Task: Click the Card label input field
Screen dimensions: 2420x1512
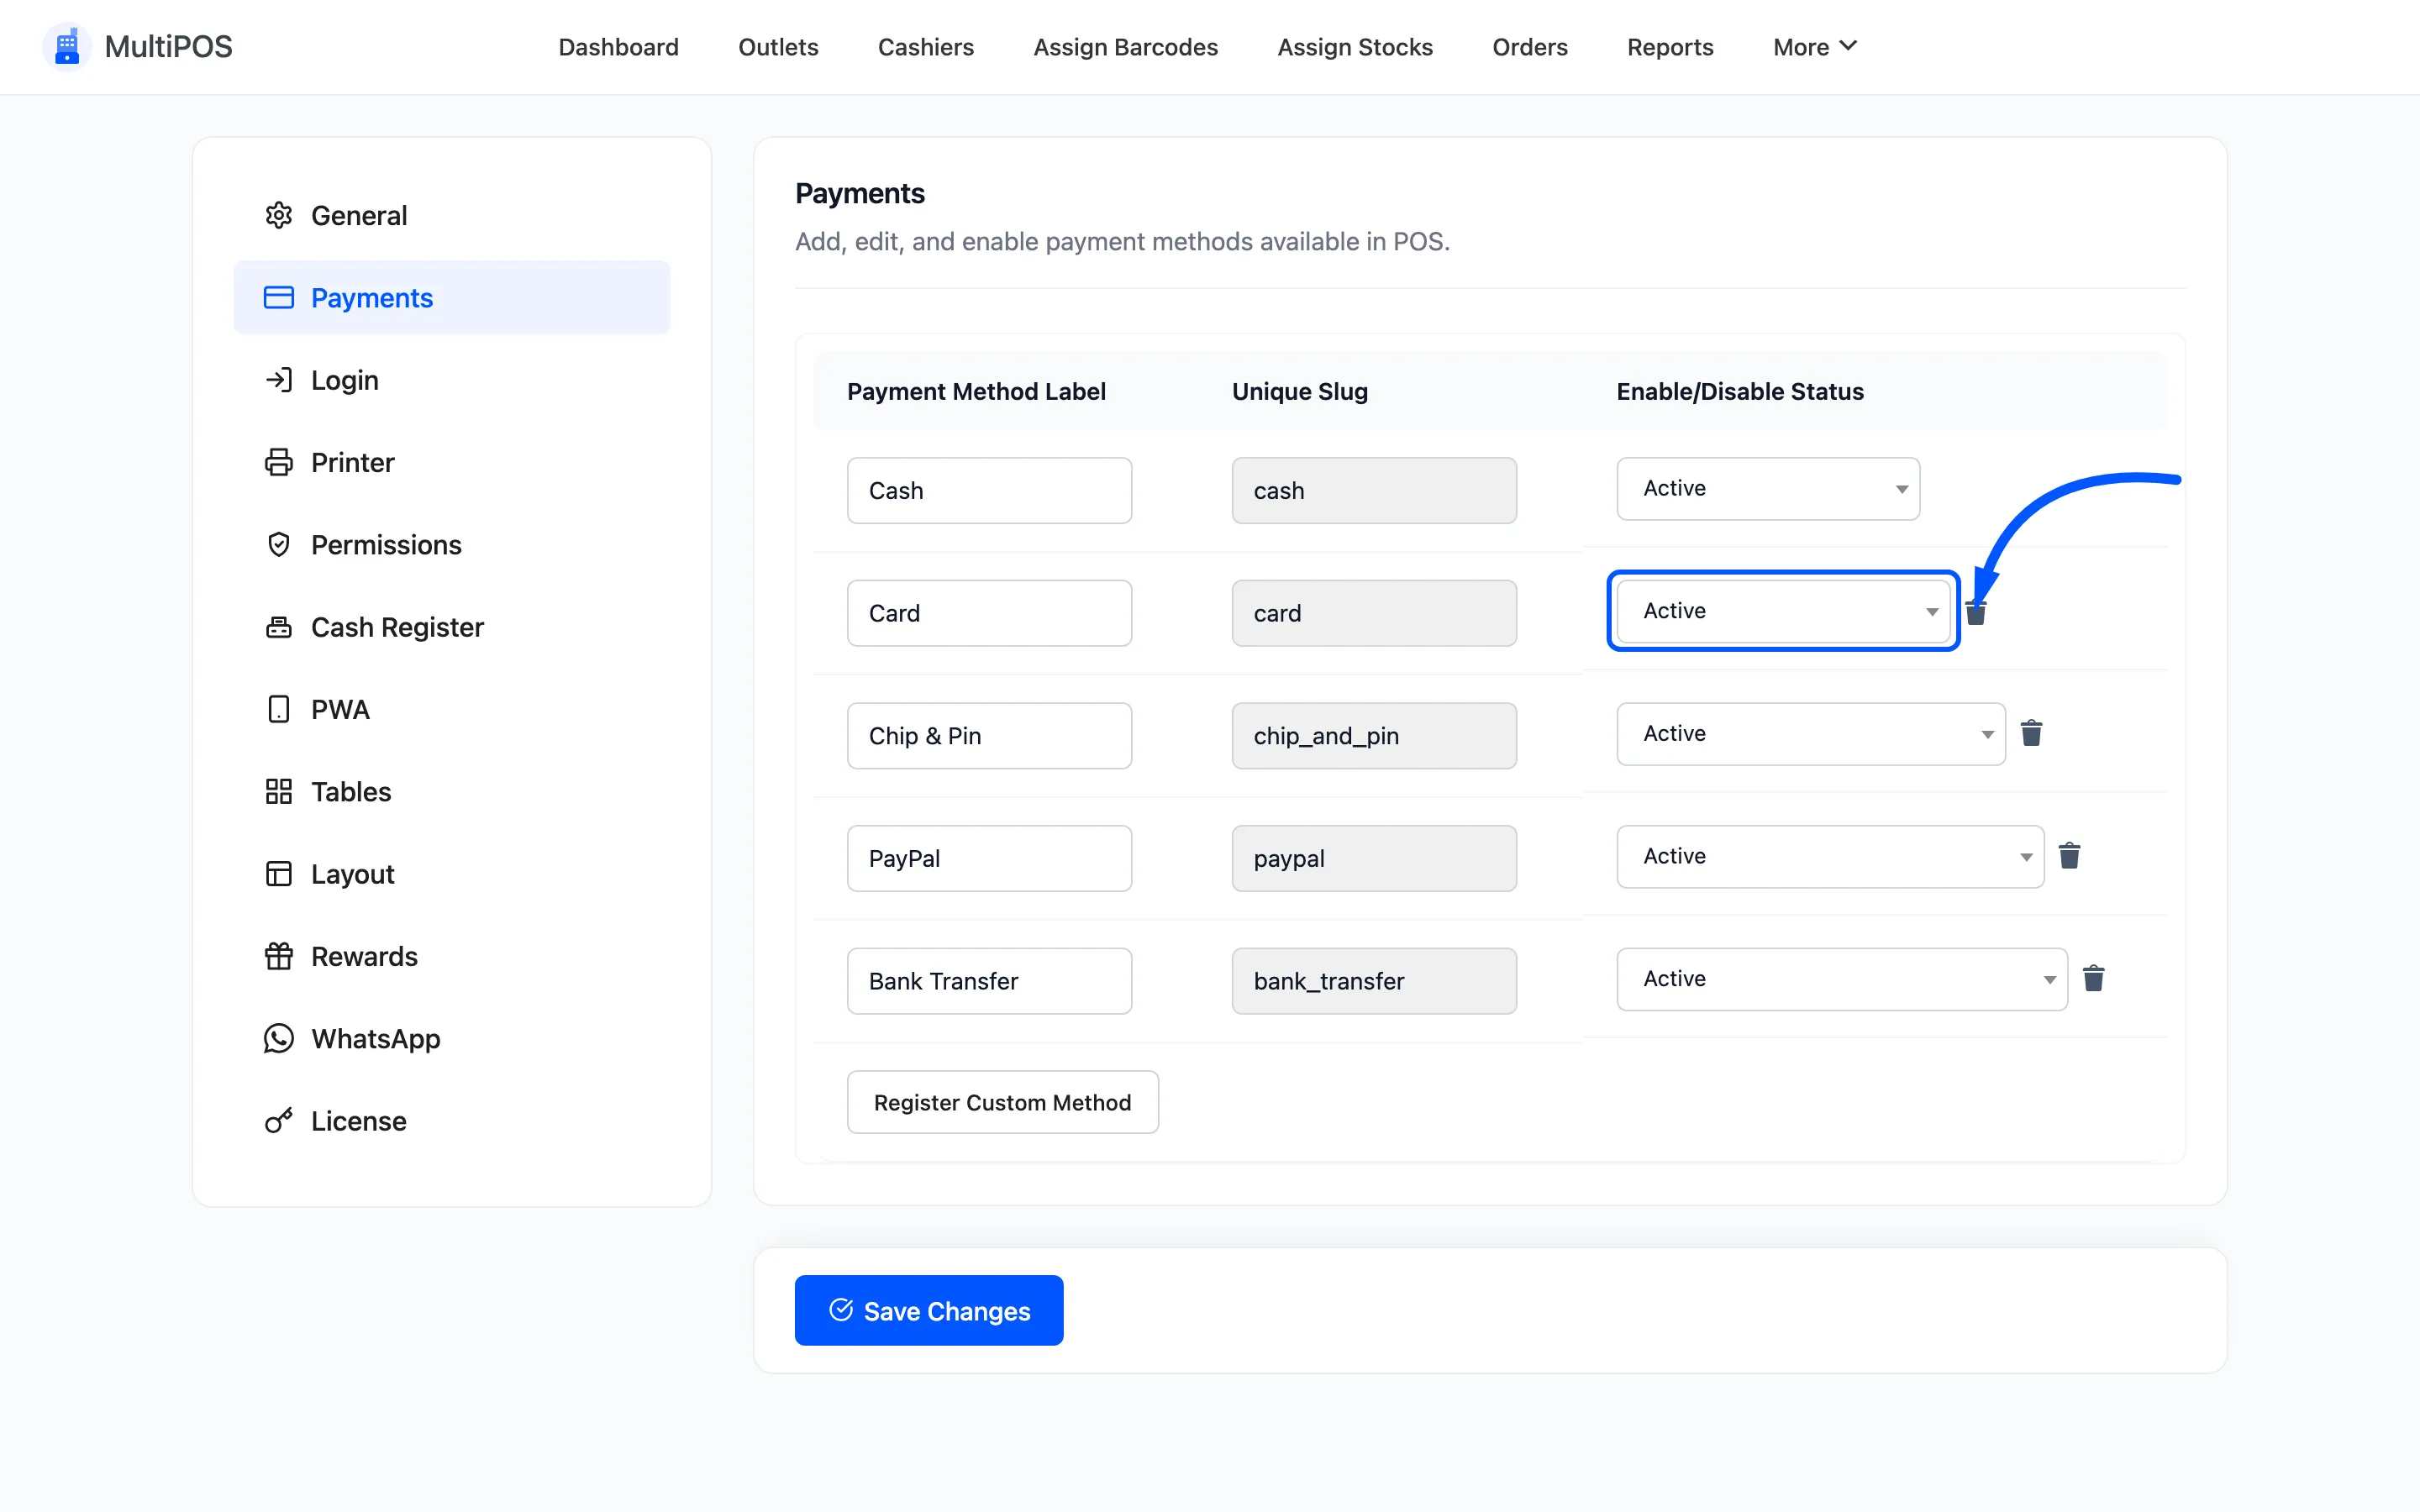Action: [989, 613]
